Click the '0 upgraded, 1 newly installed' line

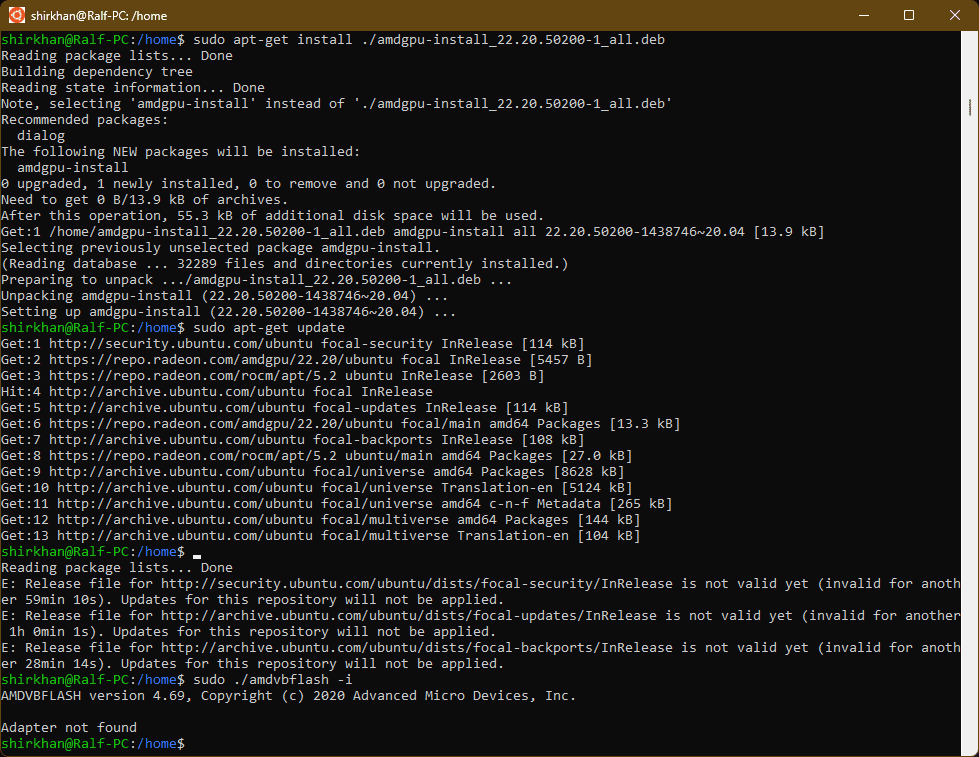coord(248,184)
